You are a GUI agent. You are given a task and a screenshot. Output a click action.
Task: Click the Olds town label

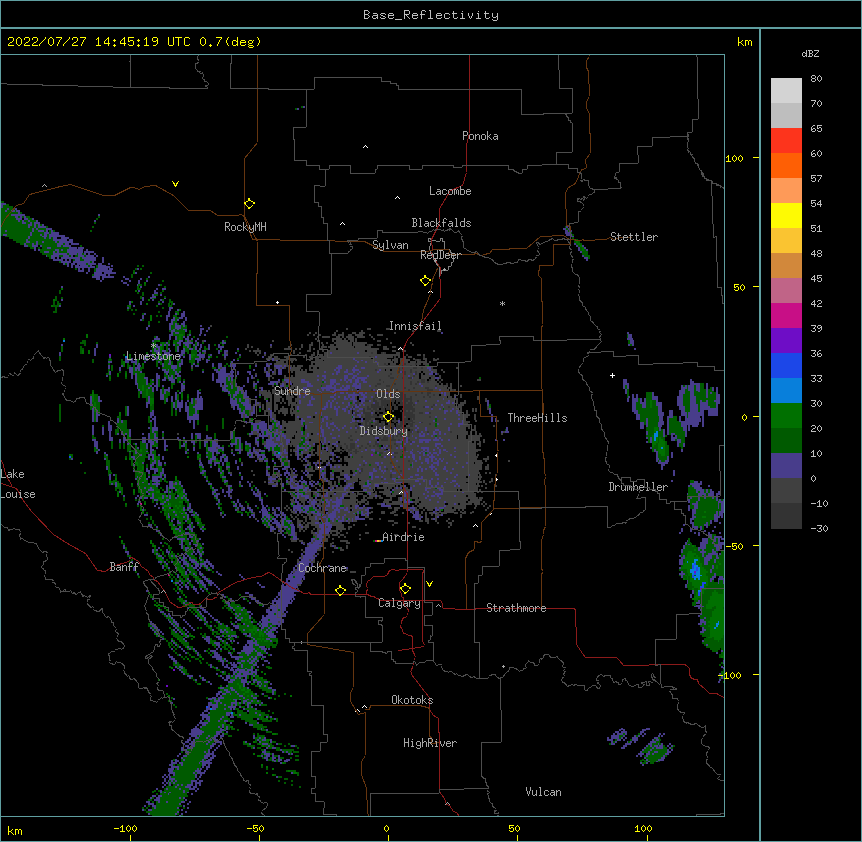pyautogui.click(x=388, y=394)
